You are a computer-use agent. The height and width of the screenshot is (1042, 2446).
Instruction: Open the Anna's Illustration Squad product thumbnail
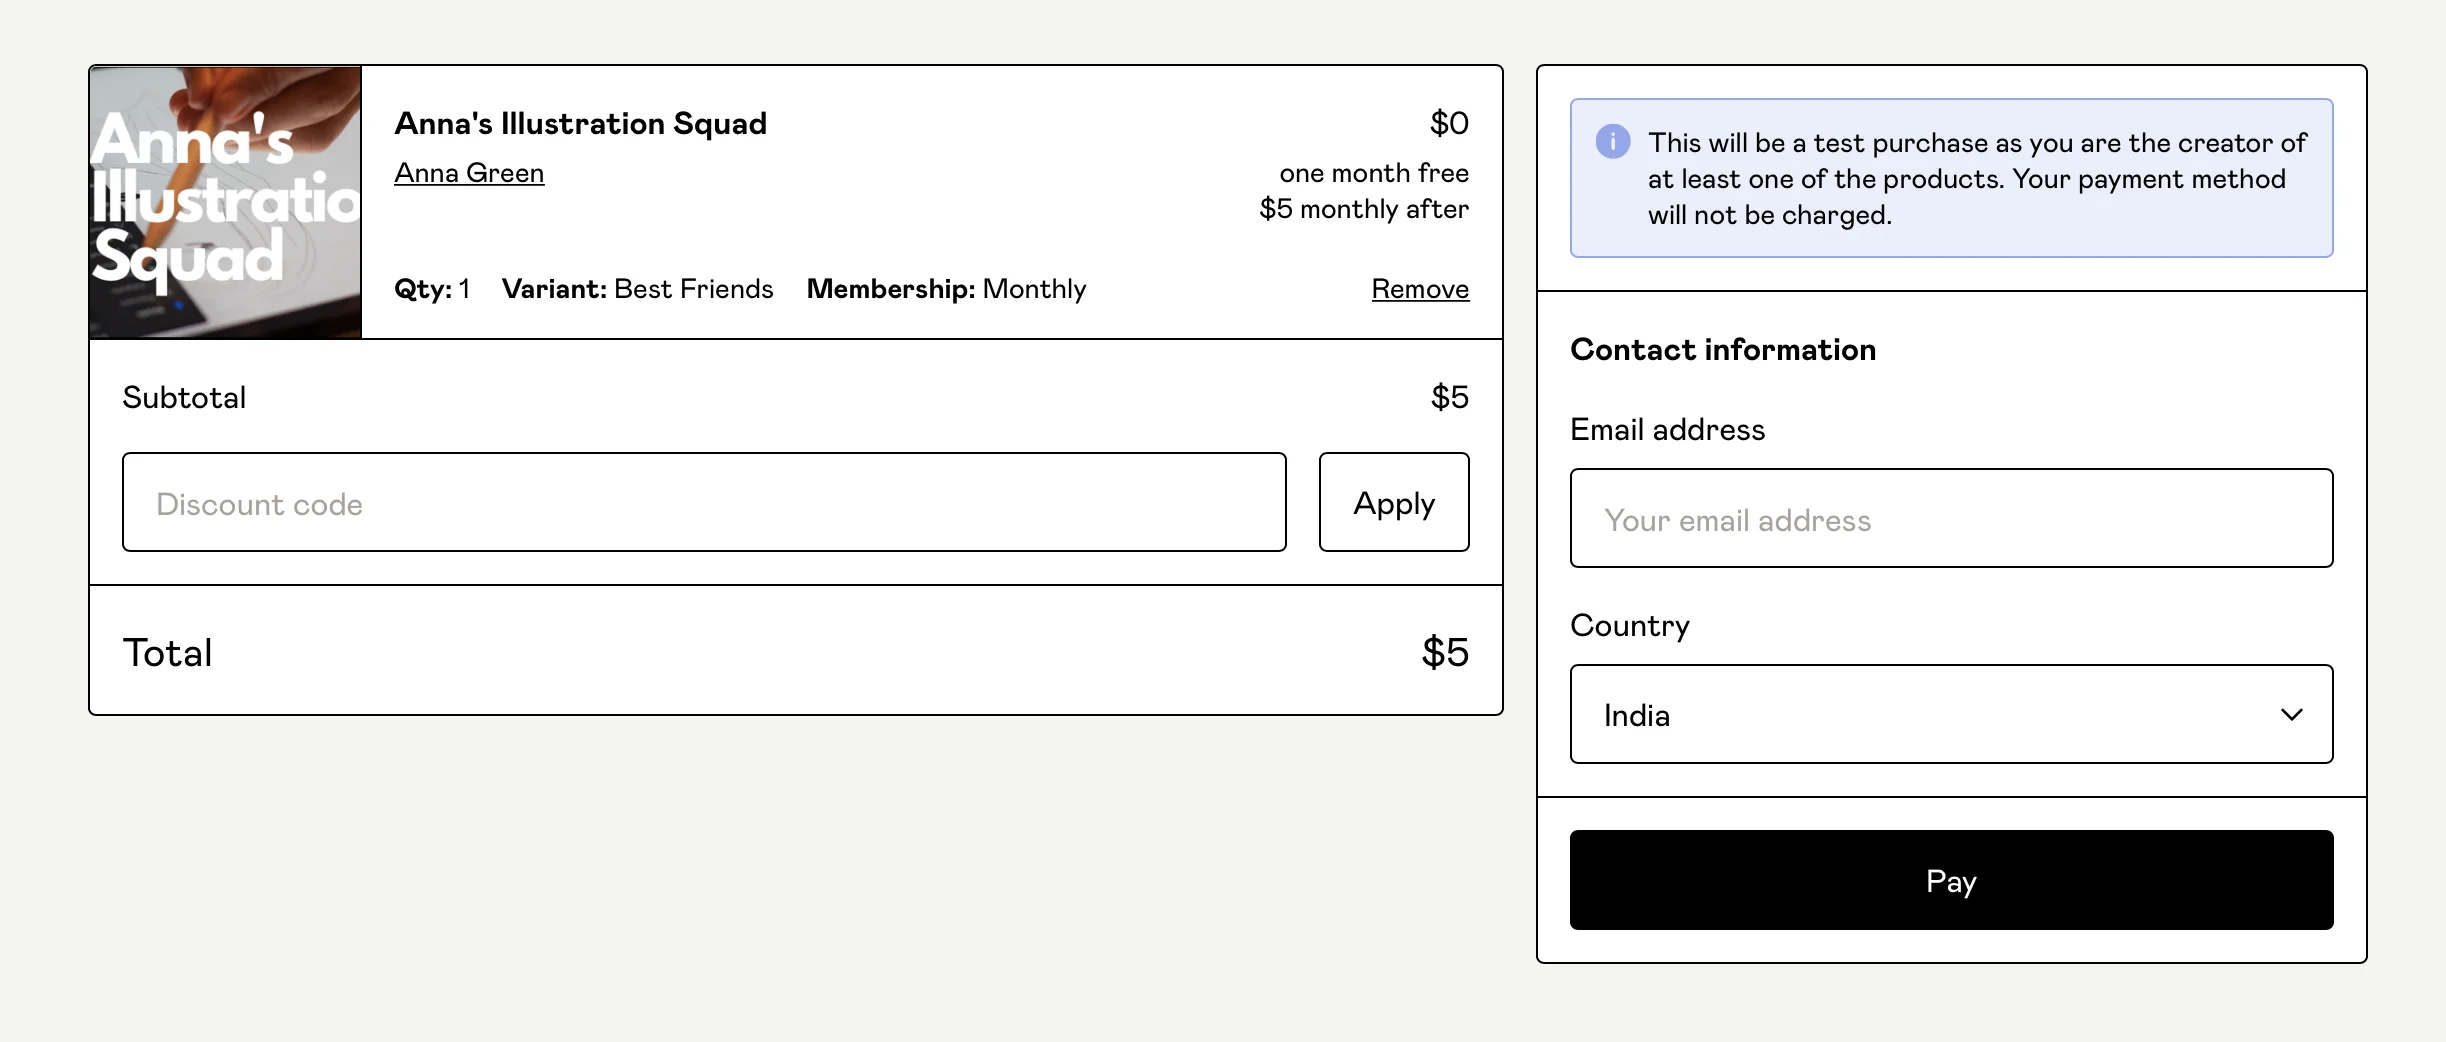[x=225, y=202]
